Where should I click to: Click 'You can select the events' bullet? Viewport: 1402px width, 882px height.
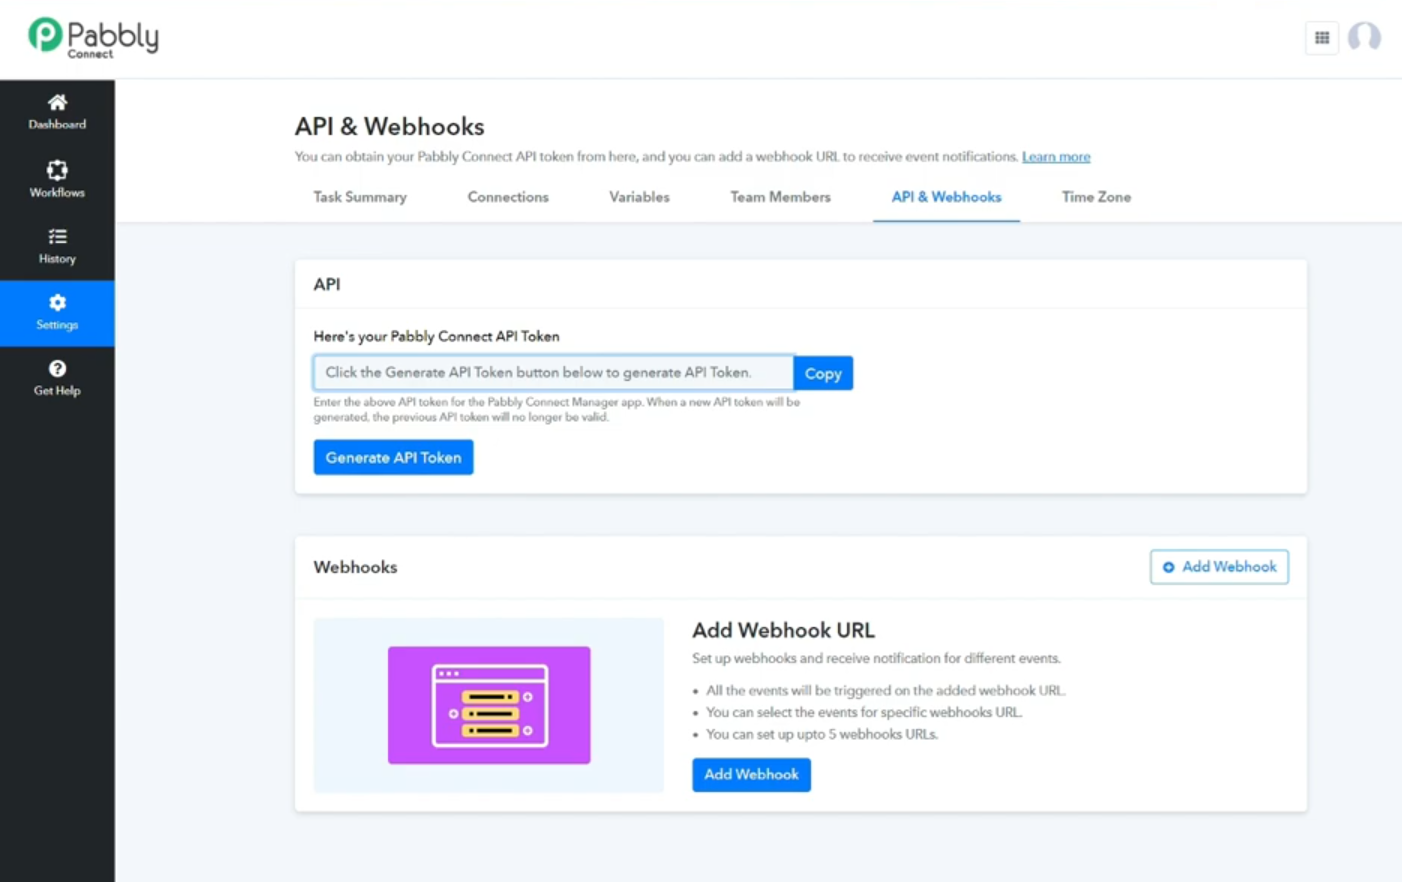pyautogui.click(x=864, y=712)
